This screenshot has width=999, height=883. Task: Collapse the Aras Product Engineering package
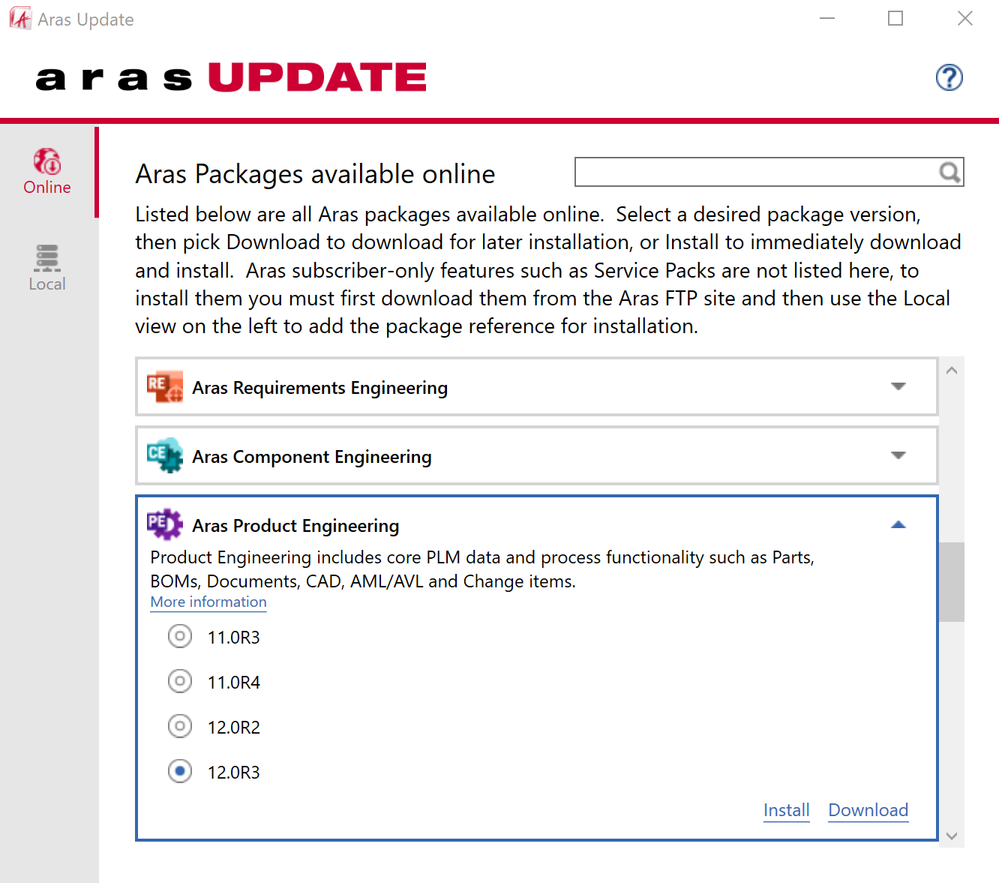898,525
